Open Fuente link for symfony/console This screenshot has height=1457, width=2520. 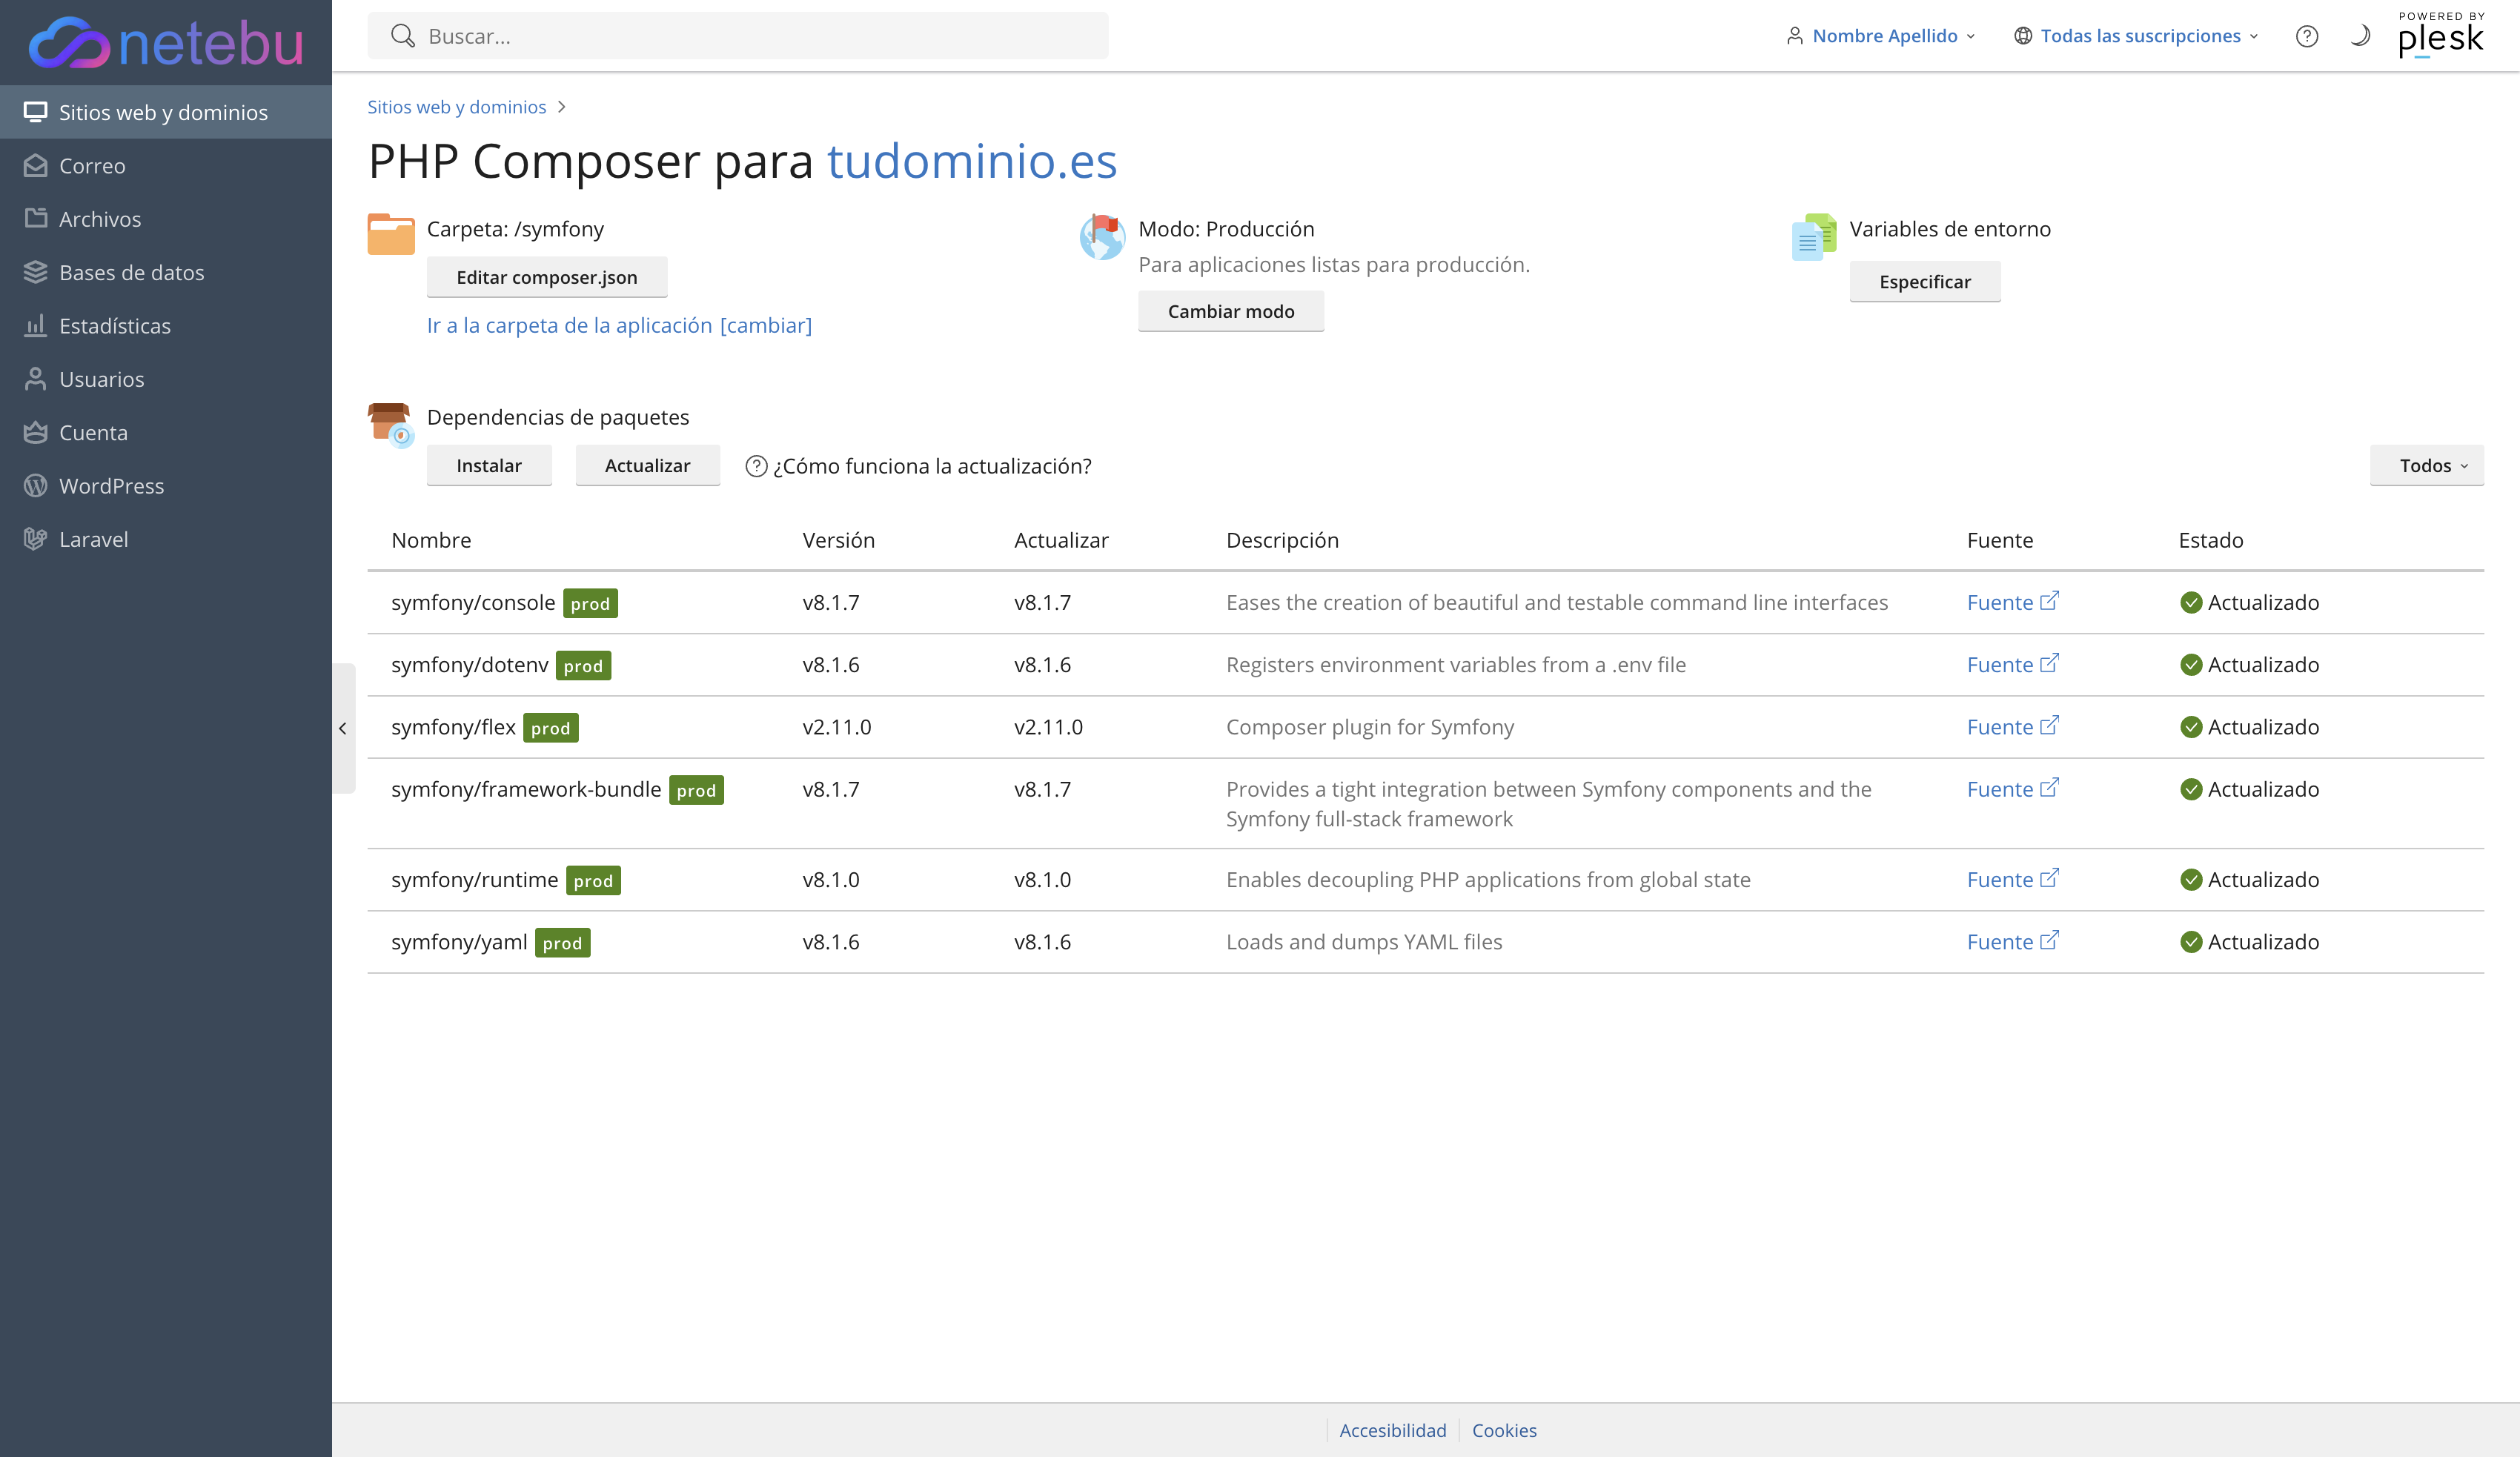click(2012, 602)
